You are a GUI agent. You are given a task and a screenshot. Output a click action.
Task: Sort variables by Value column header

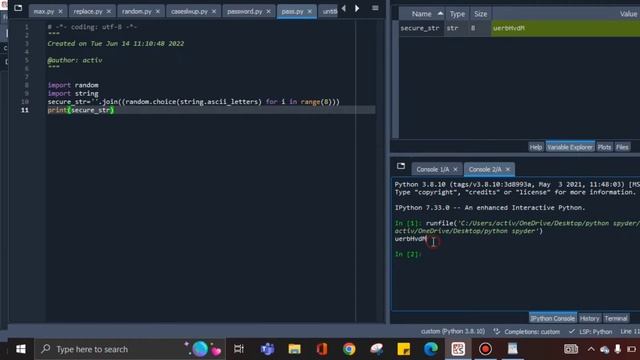628,14
